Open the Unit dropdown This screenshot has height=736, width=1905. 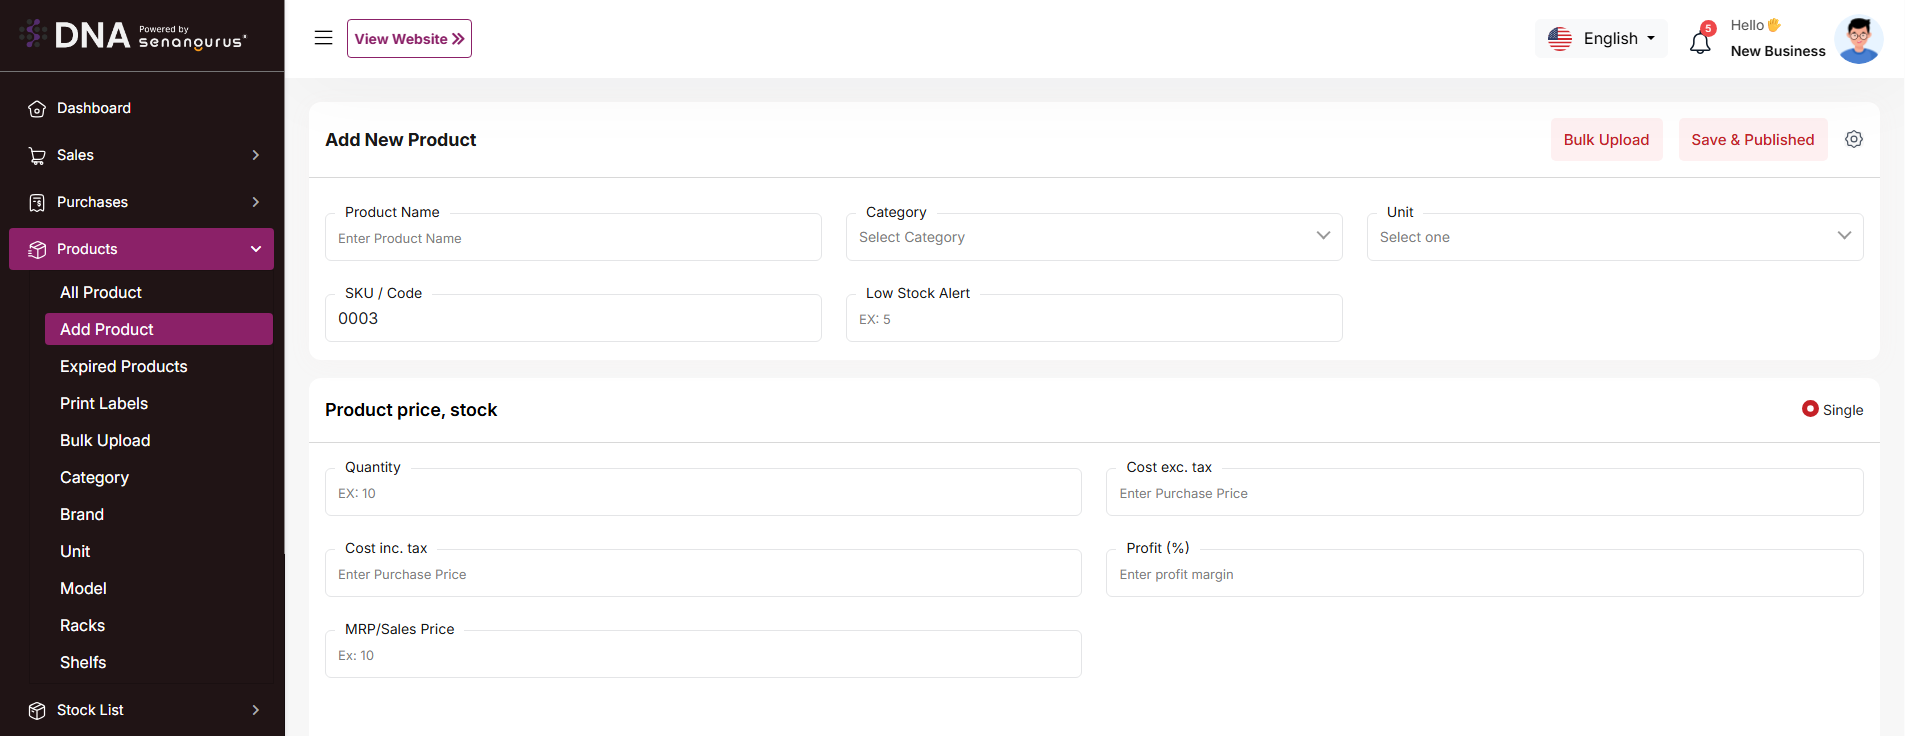click(x=1614, y=237)
